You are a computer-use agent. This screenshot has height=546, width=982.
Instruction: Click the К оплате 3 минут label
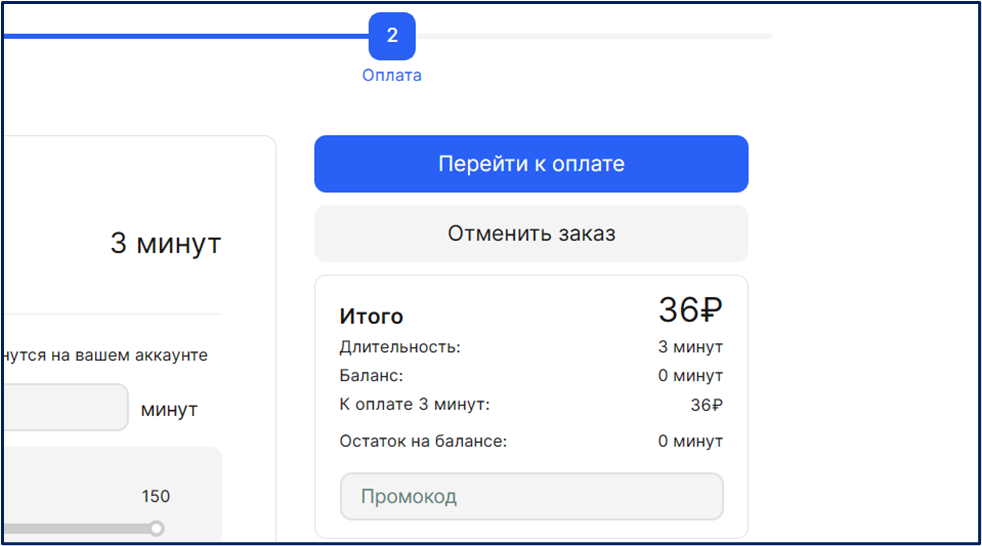pos(415,404)
